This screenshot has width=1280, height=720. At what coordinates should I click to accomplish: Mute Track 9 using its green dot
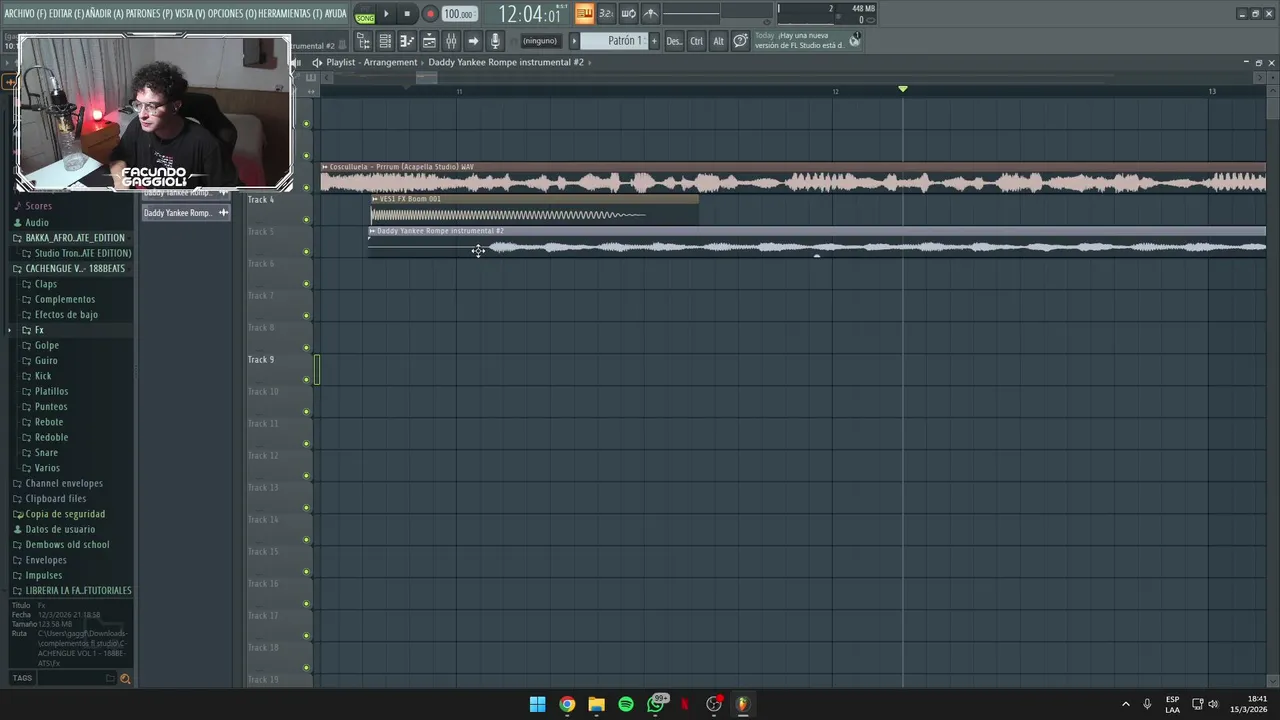pyautogui.click(x=306, y=380)
